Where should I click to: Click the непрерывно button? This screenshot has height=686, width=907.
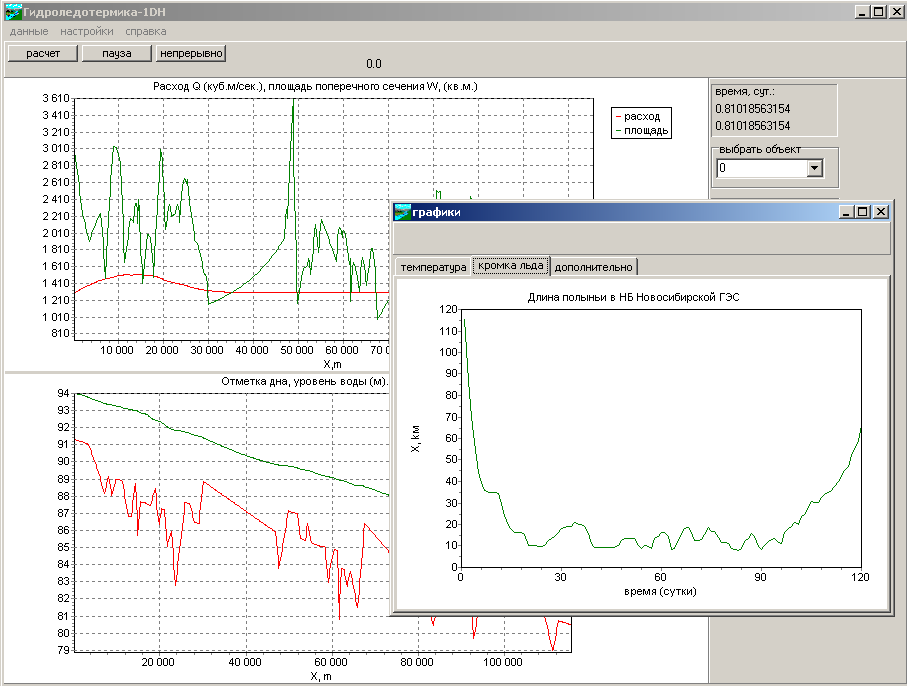pyautogui.click(x=191, y=54)
